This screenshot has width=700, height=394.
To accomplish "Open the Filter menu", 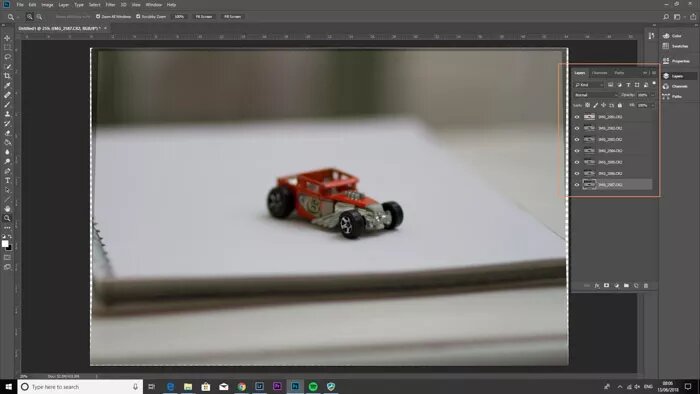I will pos(110,5).
